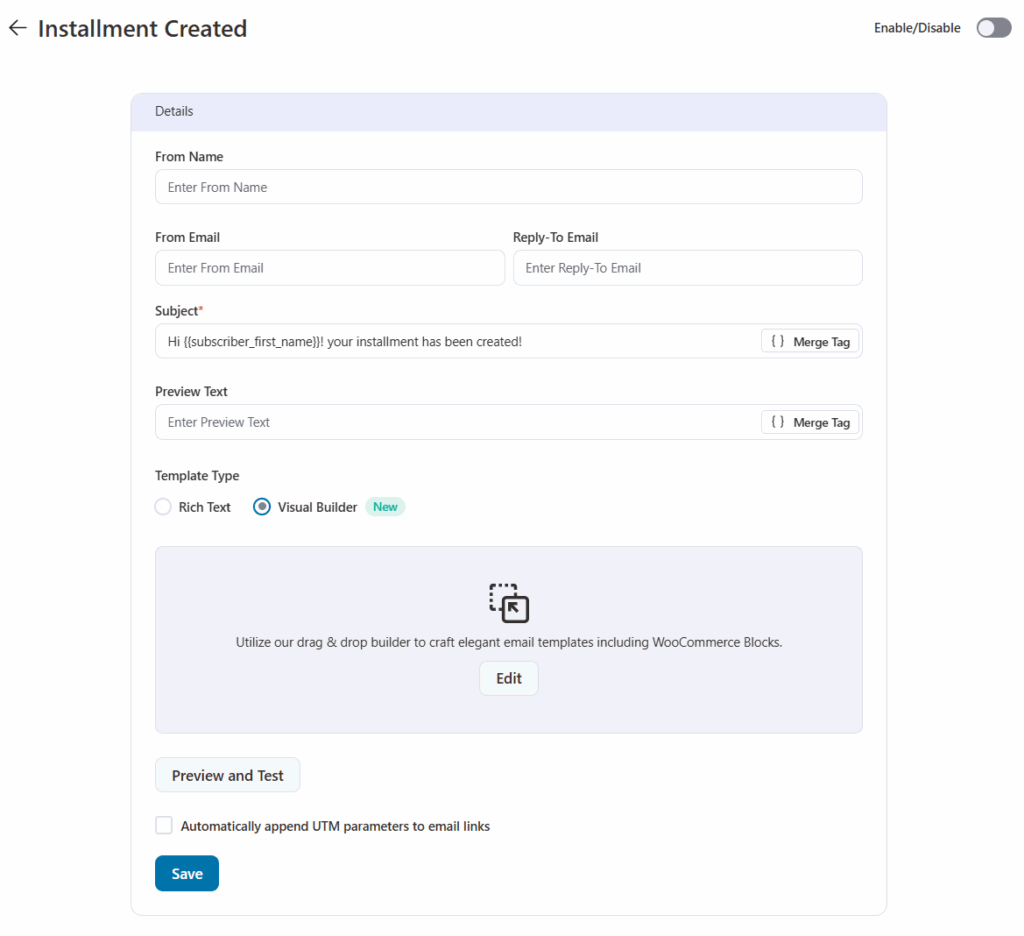Click the Reply-To Email input box

(687, 268)
